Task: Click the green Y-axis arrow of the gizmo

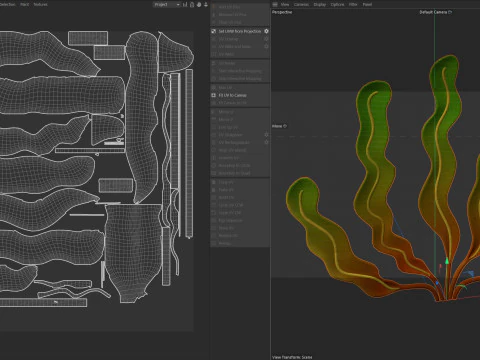Action: [x=447, y=261]
